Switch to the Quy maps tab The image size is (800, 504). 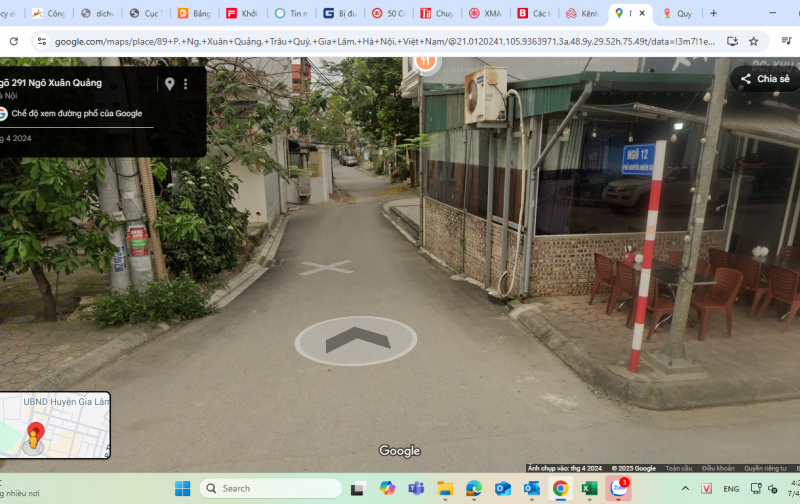point(679,13)
